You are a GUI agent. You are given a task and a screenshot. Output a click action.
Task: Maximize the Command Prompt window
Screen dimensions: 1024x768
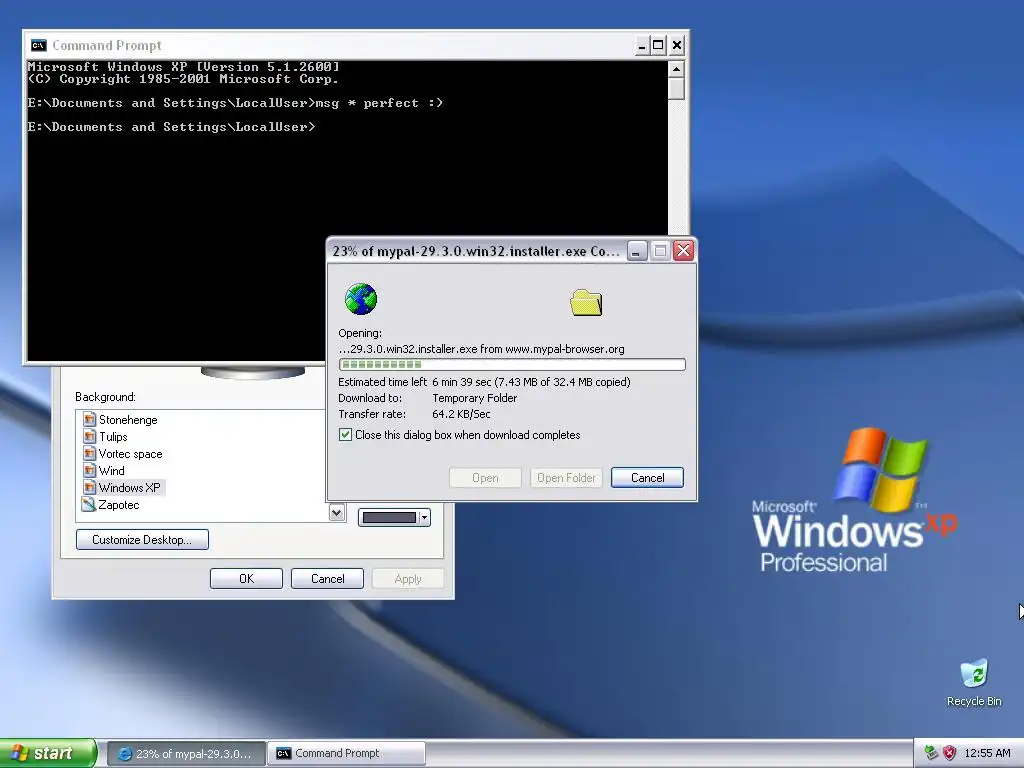(x=658, y=45)
